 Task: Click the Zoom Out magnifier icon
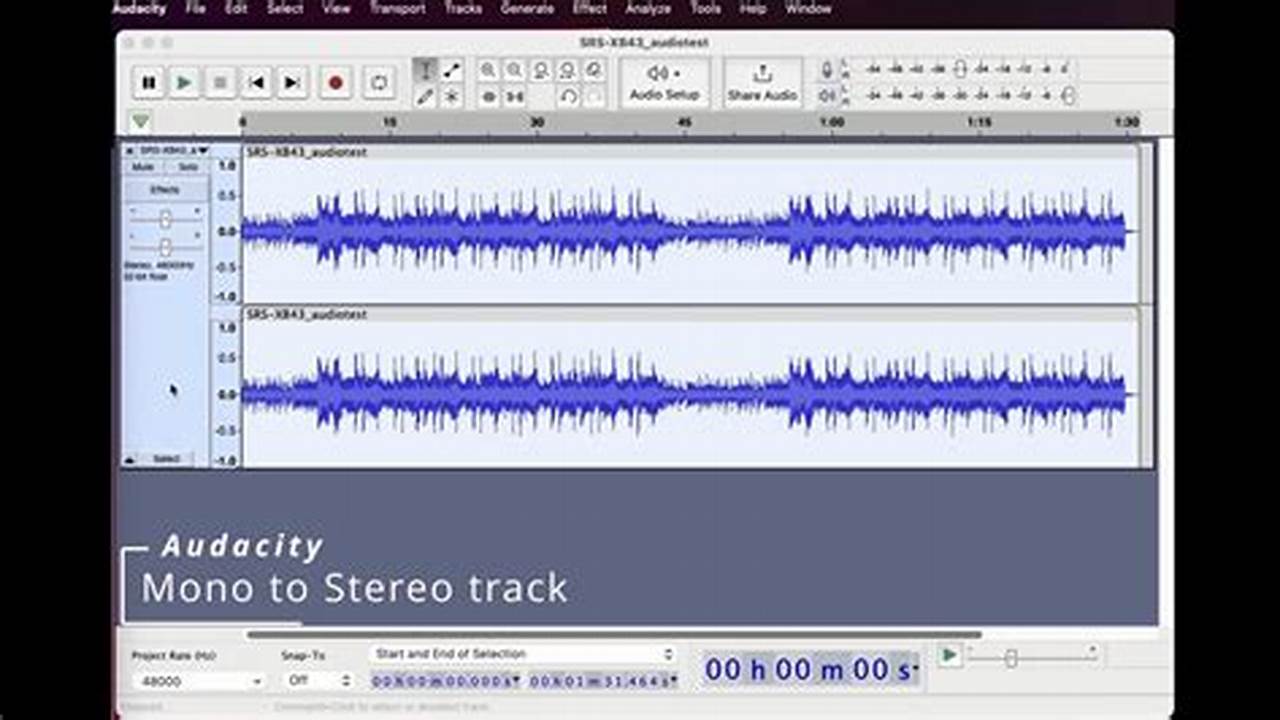(514, 70)
